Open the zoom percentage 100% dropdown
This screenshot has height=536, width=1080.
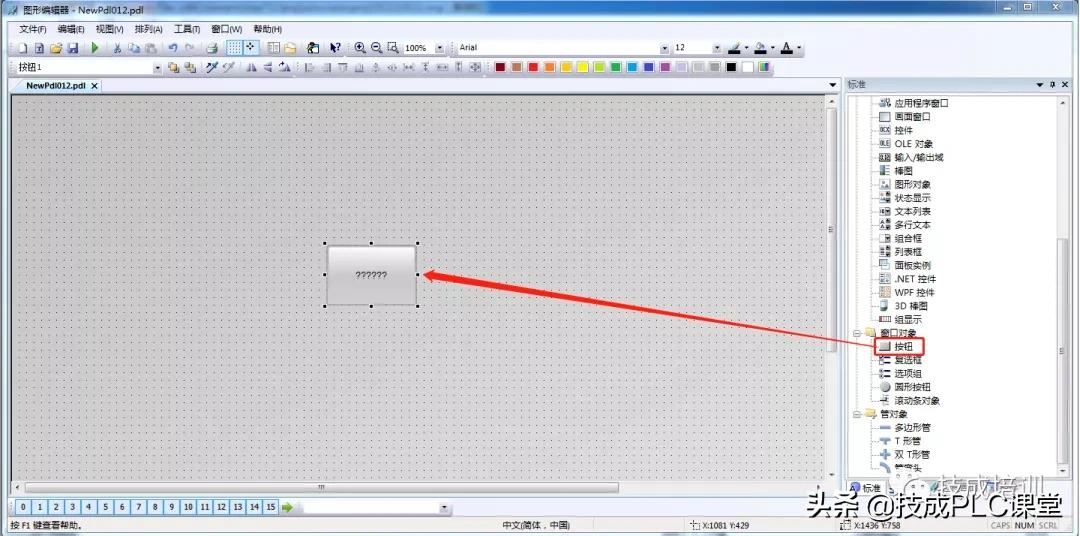coord(439,48)
